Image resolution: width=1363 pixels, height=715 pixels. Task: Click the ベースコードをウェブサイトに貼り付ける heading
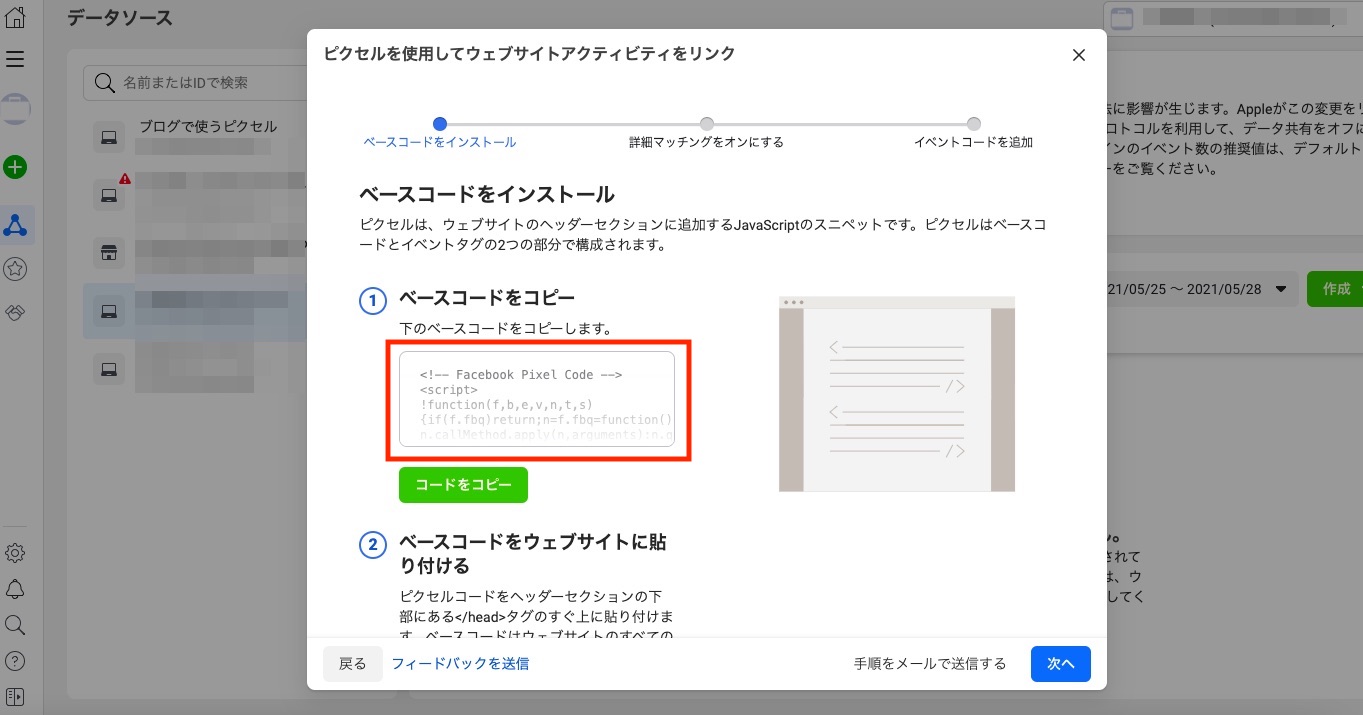533,554
